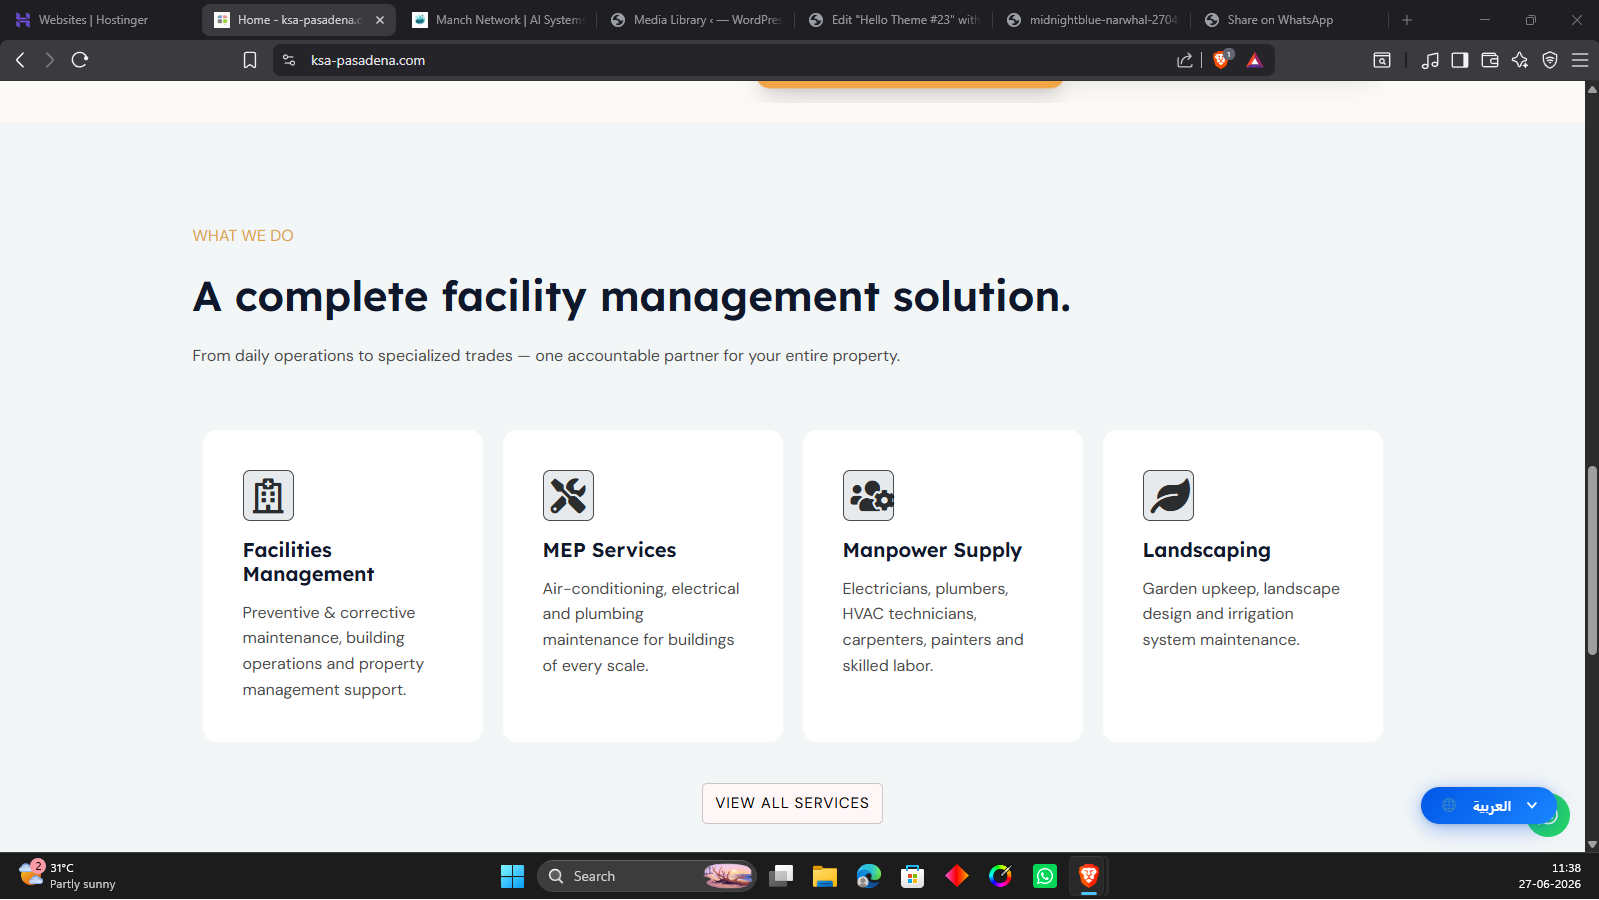Open Brave Shields lion icon
The height and width of the screenshot is (900, 1599).
coord(1221,60)
